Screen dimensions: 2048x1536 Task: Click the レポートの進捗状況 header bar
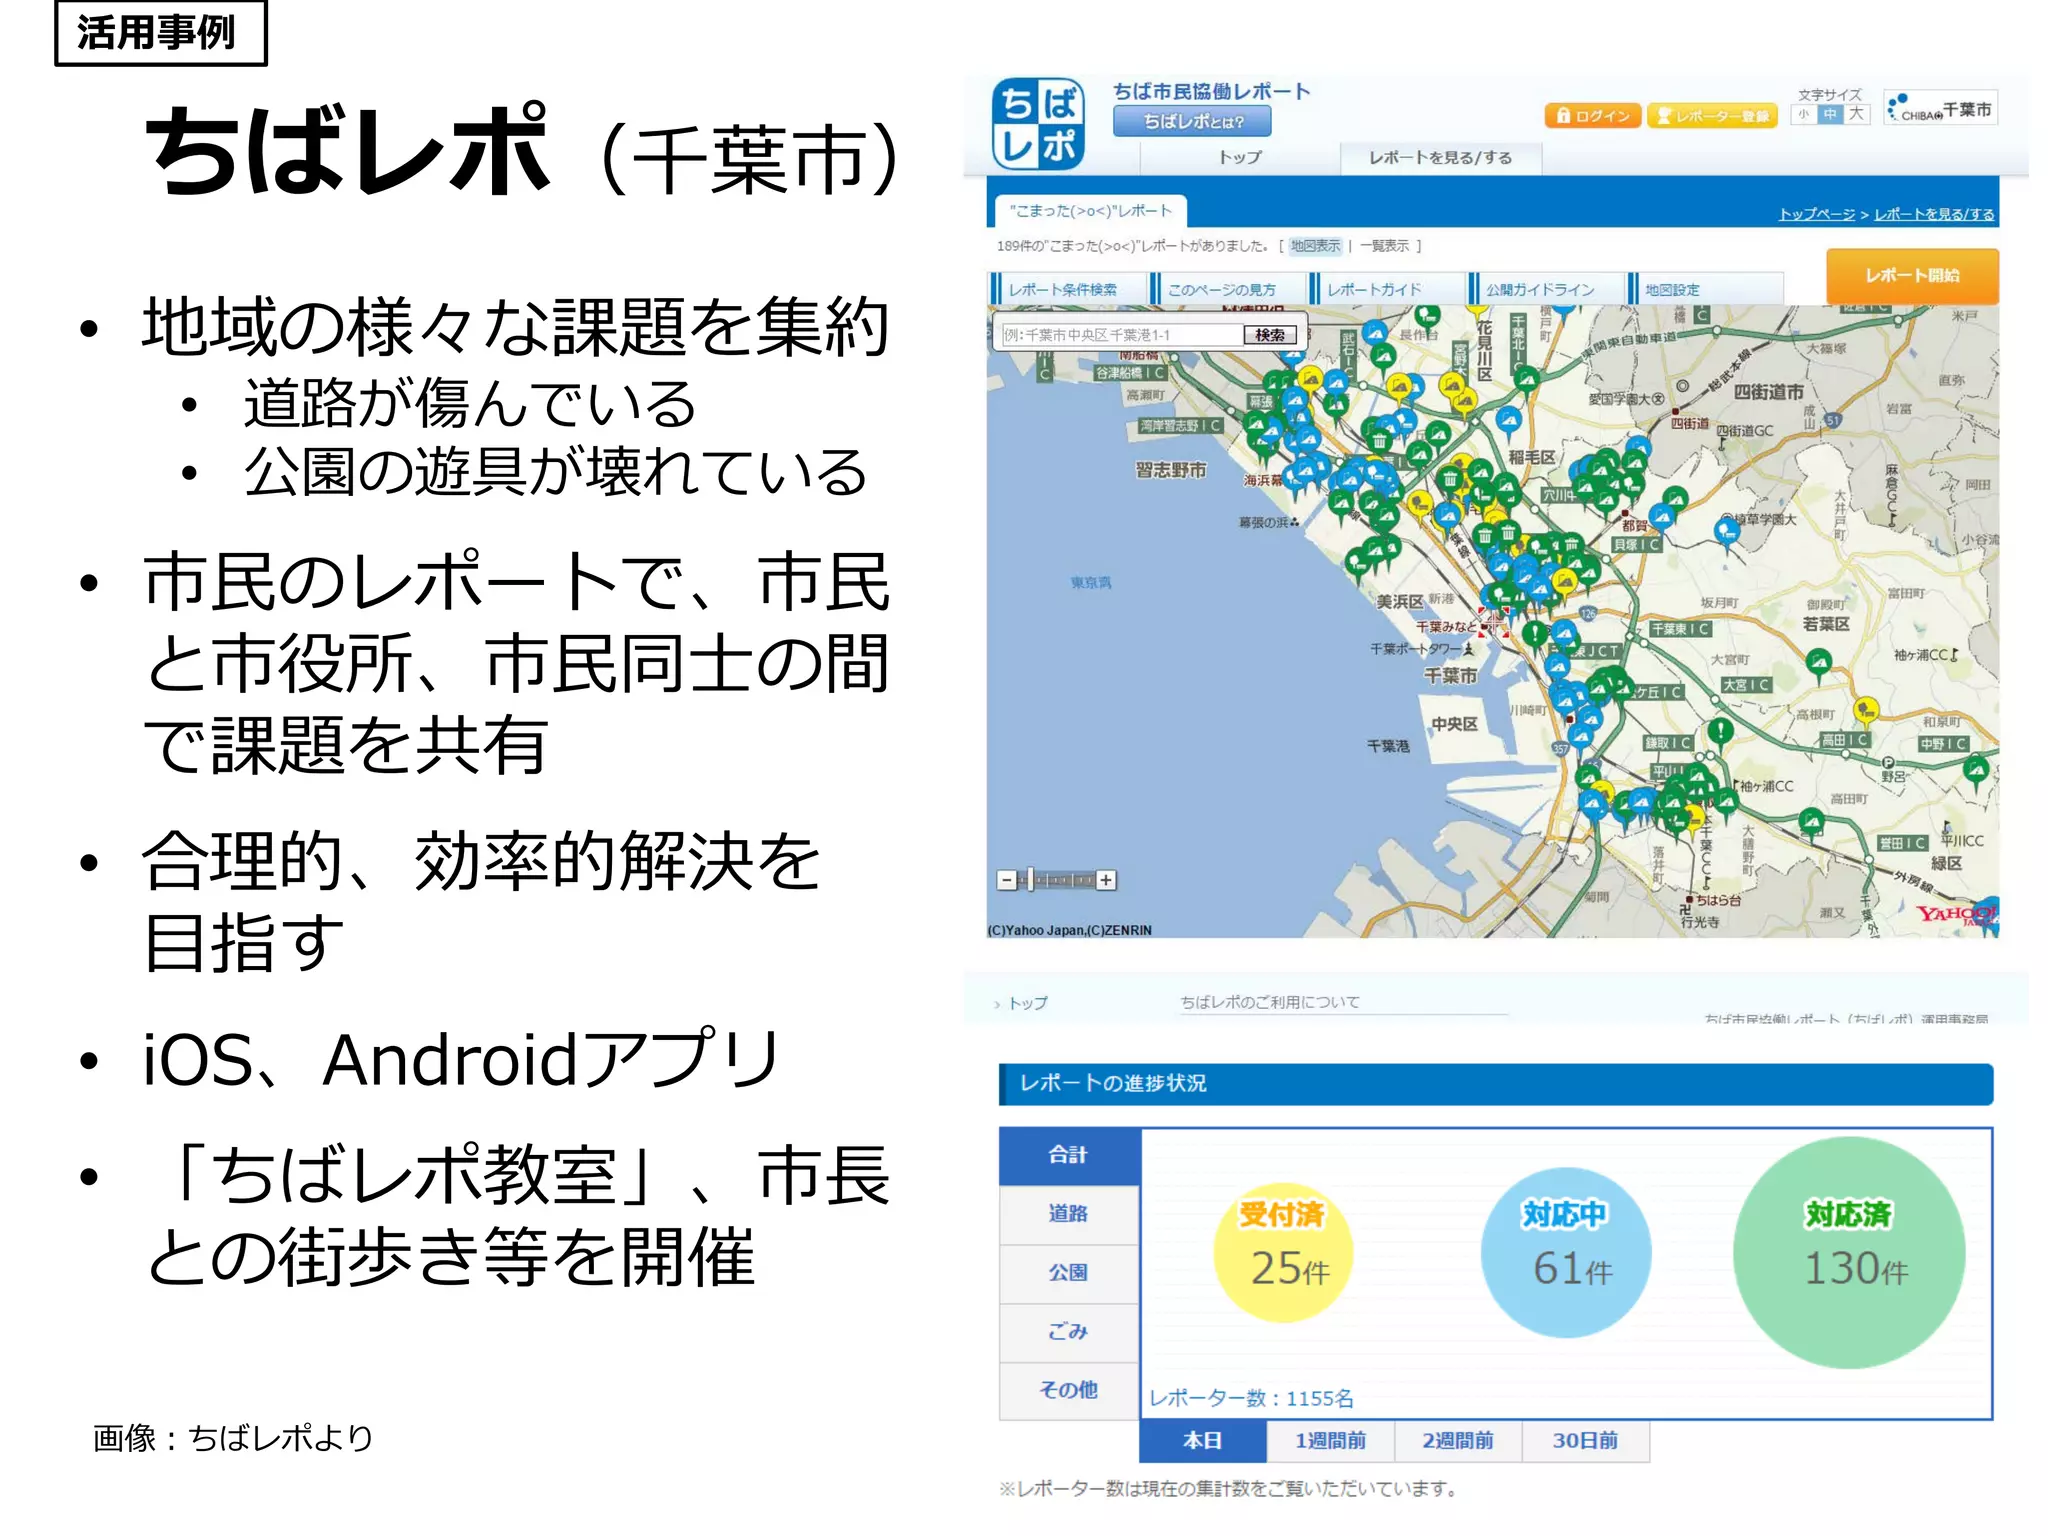(1496, 1084)
